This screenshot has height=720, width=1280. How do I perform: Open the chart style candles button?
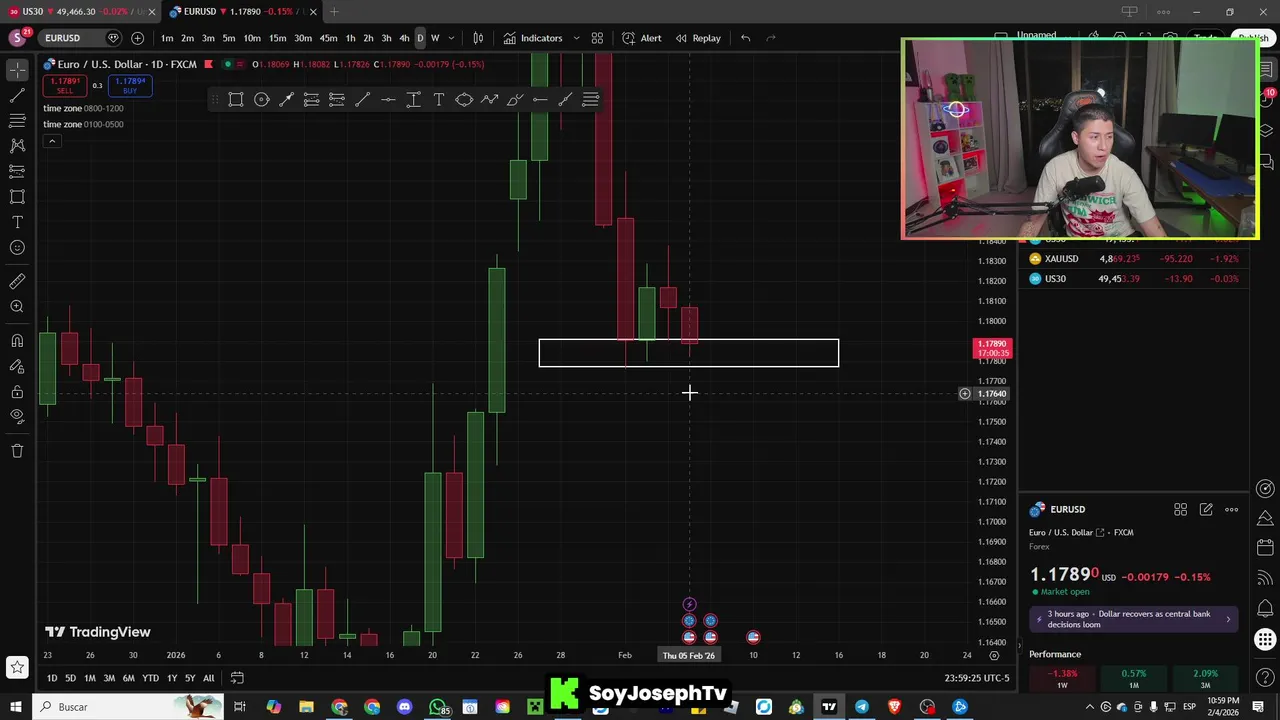pos(478,38)
